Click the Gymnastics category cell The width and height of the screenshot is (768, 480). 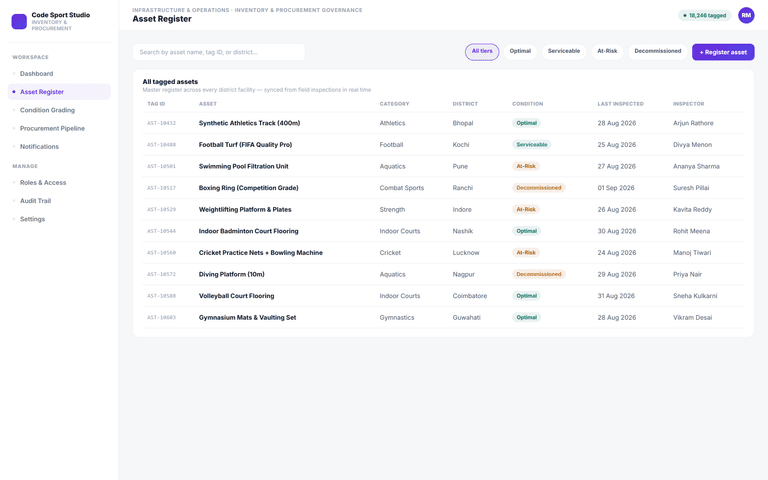[x=397, y=317]
